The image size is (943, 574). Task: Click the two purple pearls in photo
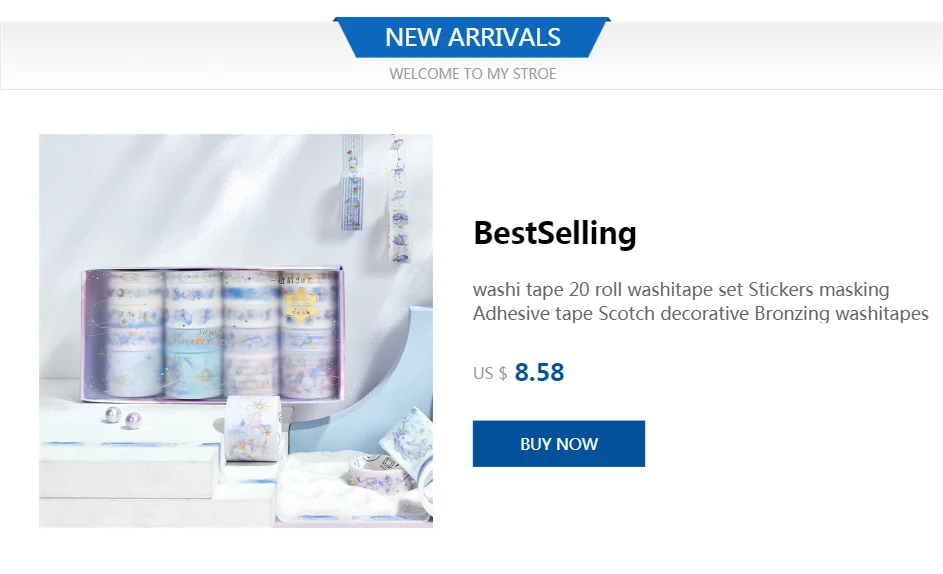tap(123, 418)
